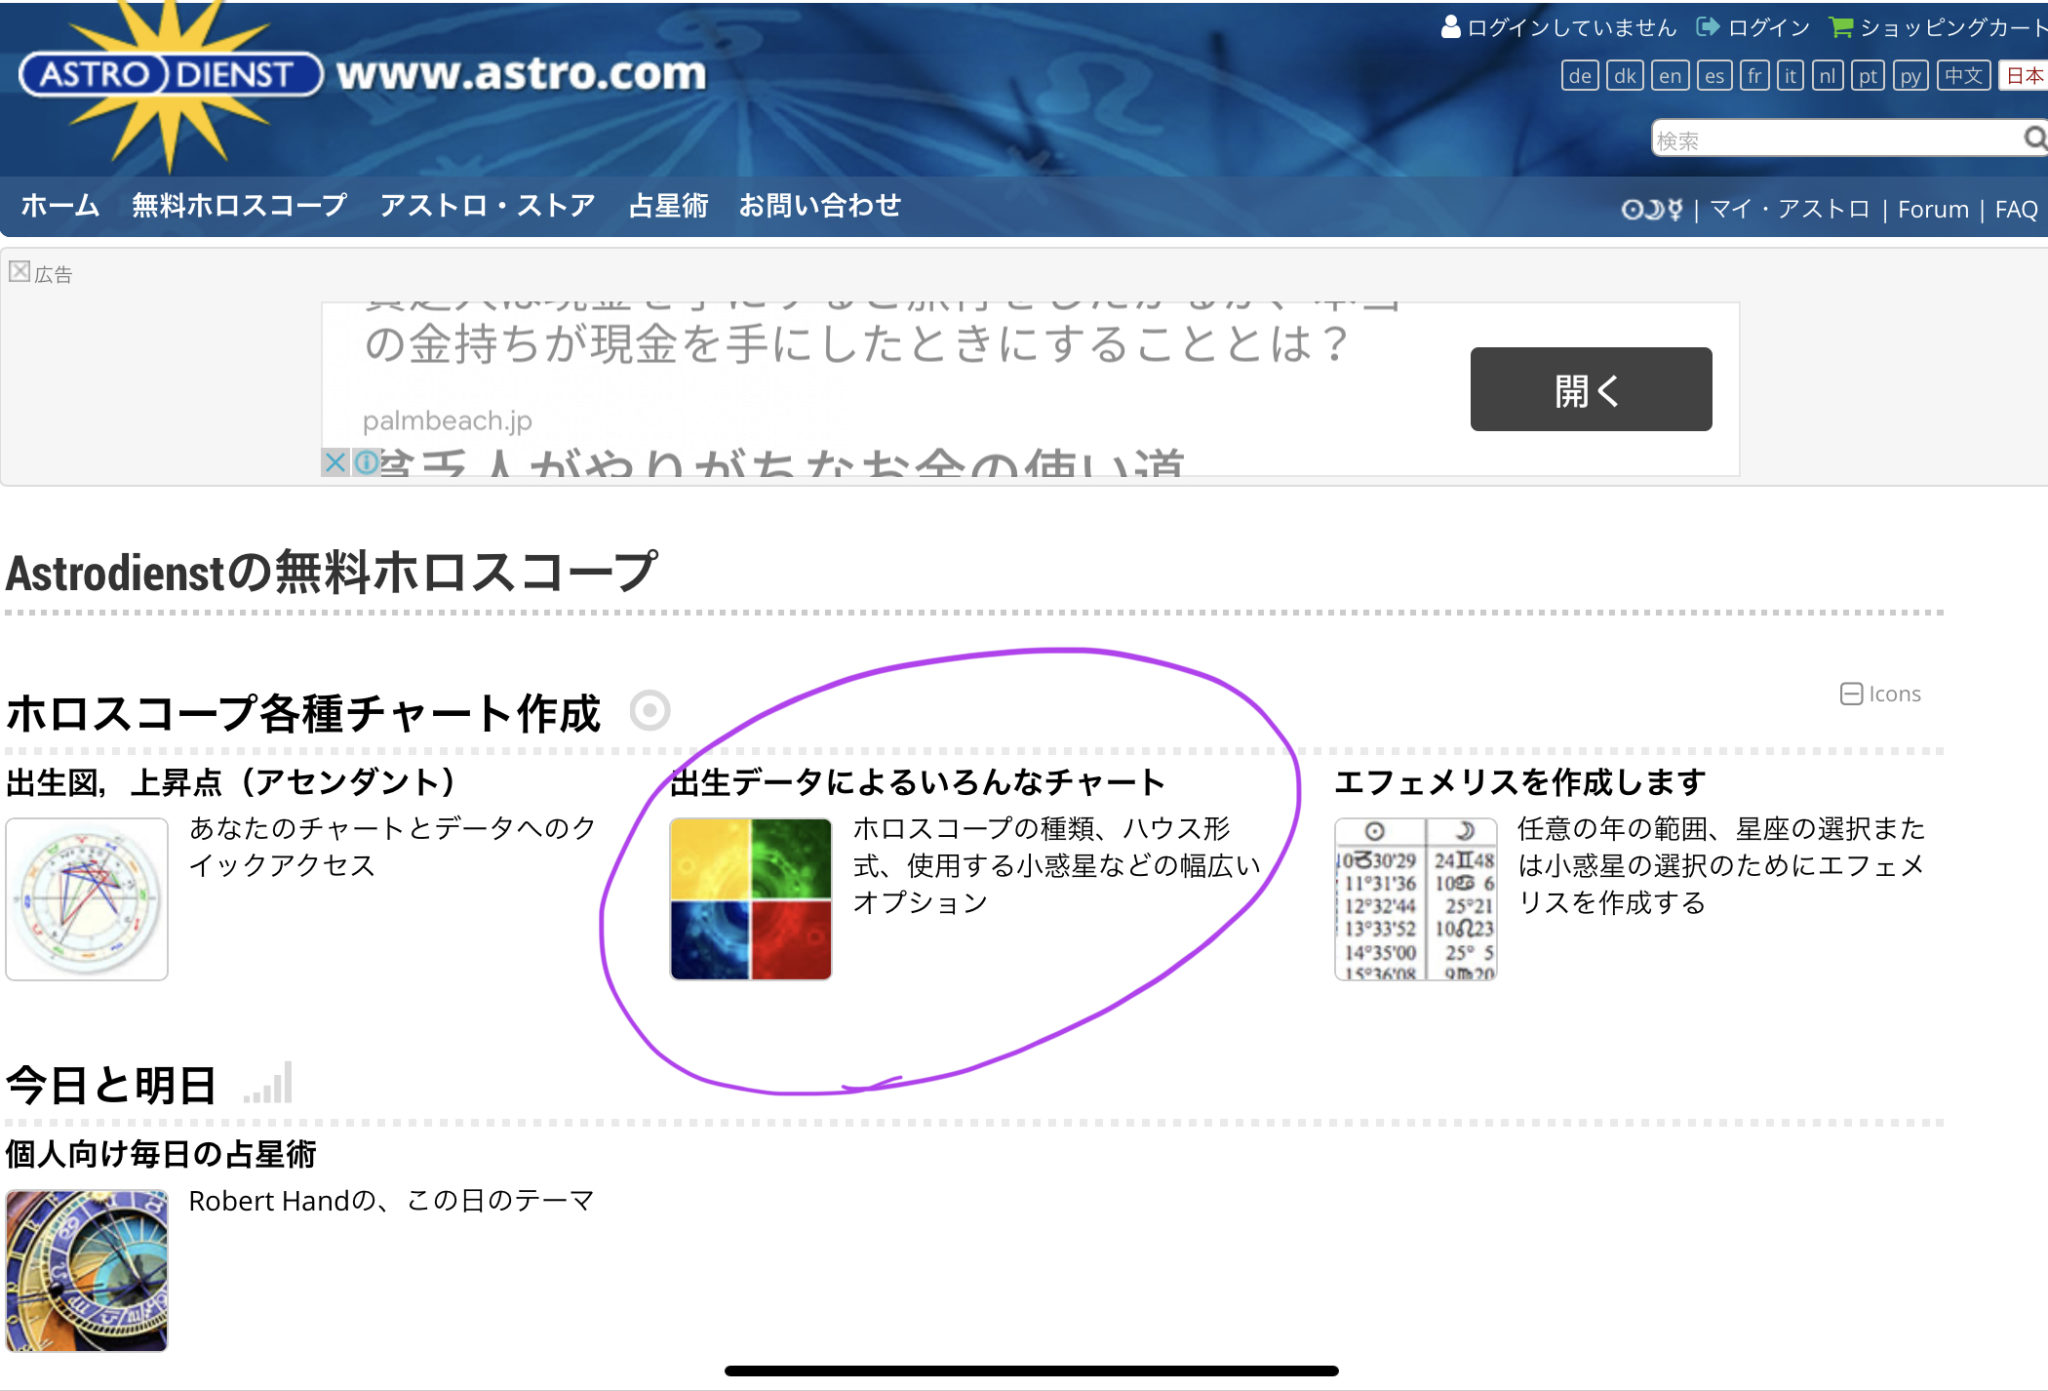The width and height of the screenshot is (2048, 1391).
Task: Open マイ・アストロ link
Action: pos(1789,209)
